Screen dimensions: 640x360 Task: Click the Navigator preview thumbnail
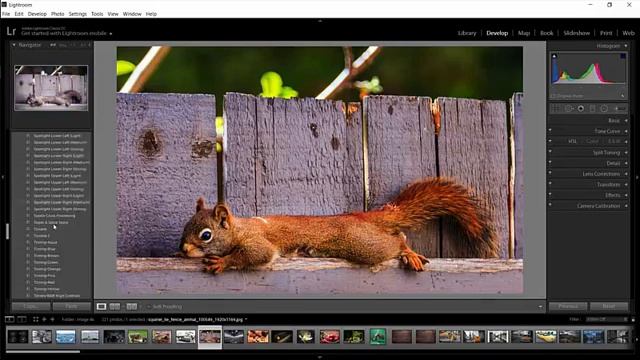pyautogui.click(x=51, y=88)
